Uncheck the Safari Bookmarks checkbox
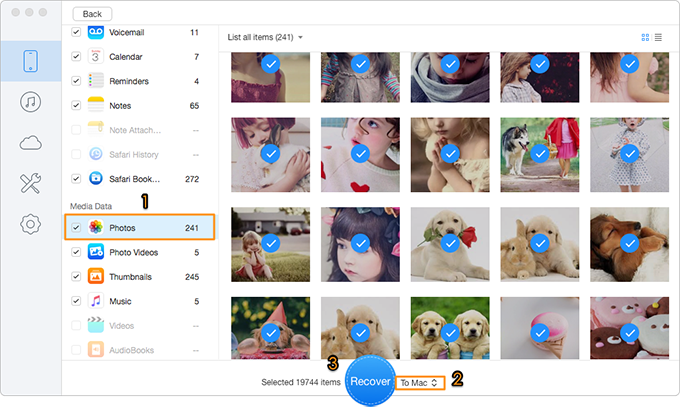 pos(76,179)
